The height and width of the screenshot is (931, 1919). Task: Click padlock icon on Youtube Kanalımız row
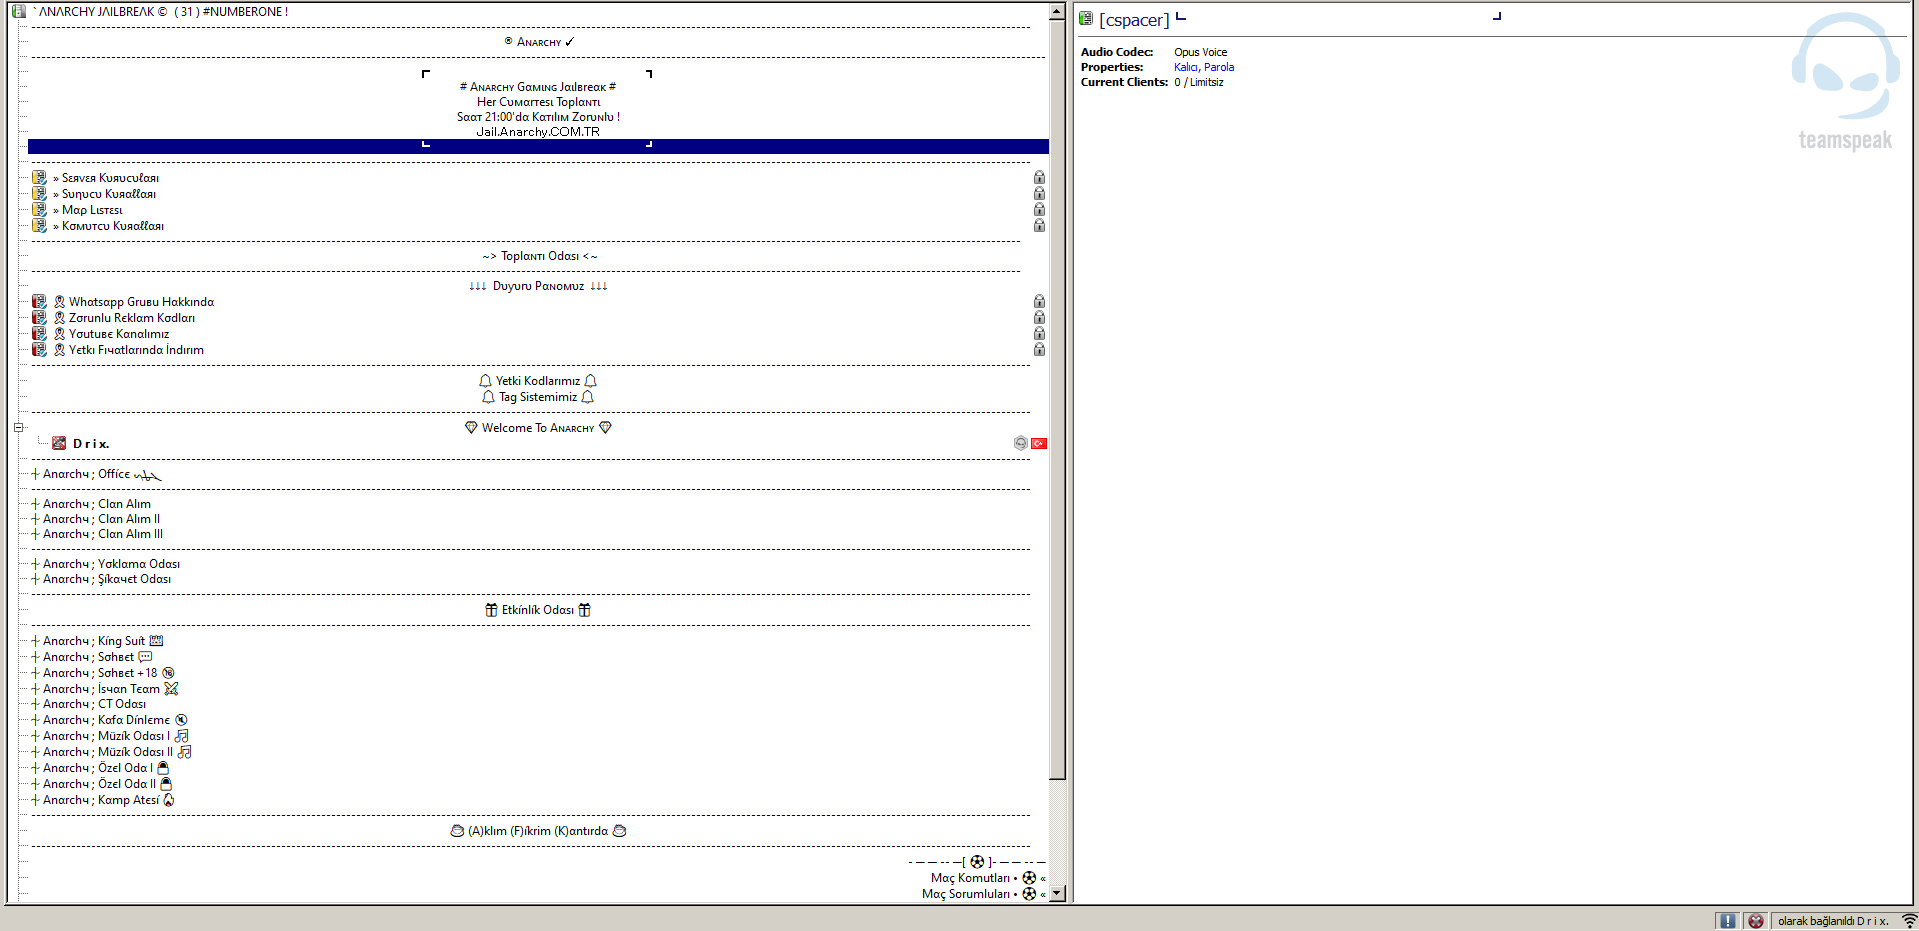coord(1039,334)
